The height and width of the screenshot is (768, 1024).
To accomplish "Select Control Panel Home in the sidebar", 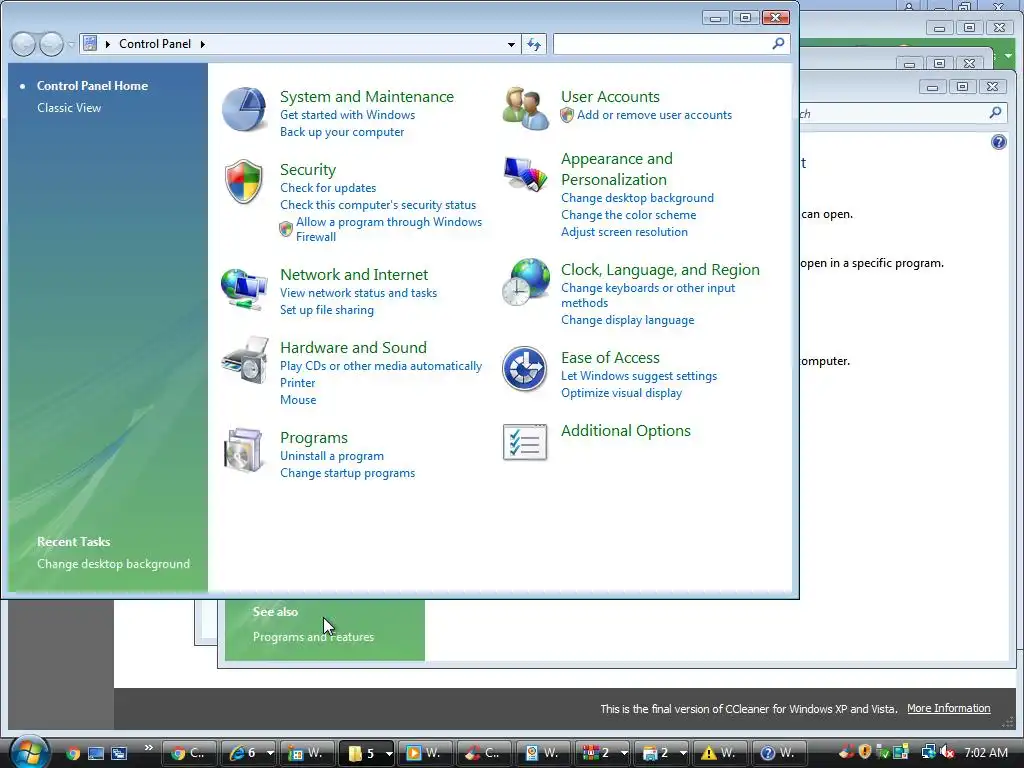I will [x=92, y=86].
